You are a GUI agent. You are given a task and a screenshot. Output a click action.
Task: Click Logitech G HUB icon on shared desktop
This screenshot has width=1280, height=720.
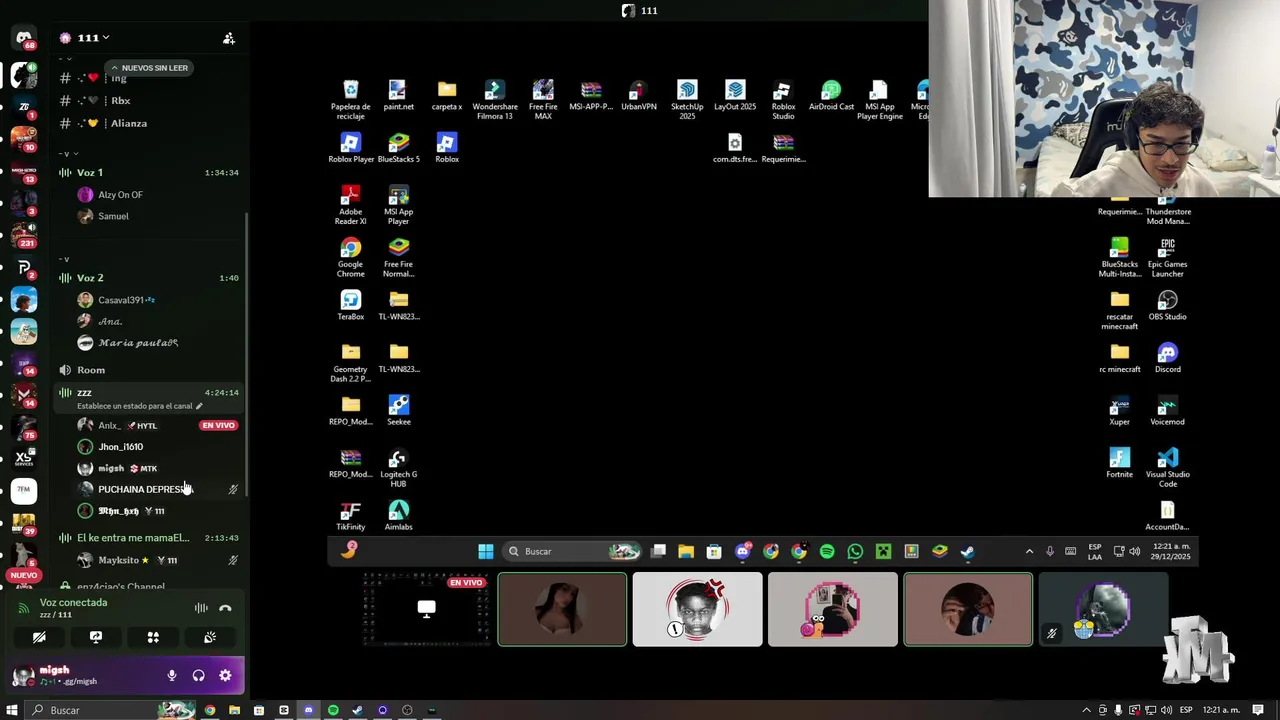[x=398, y=467]
